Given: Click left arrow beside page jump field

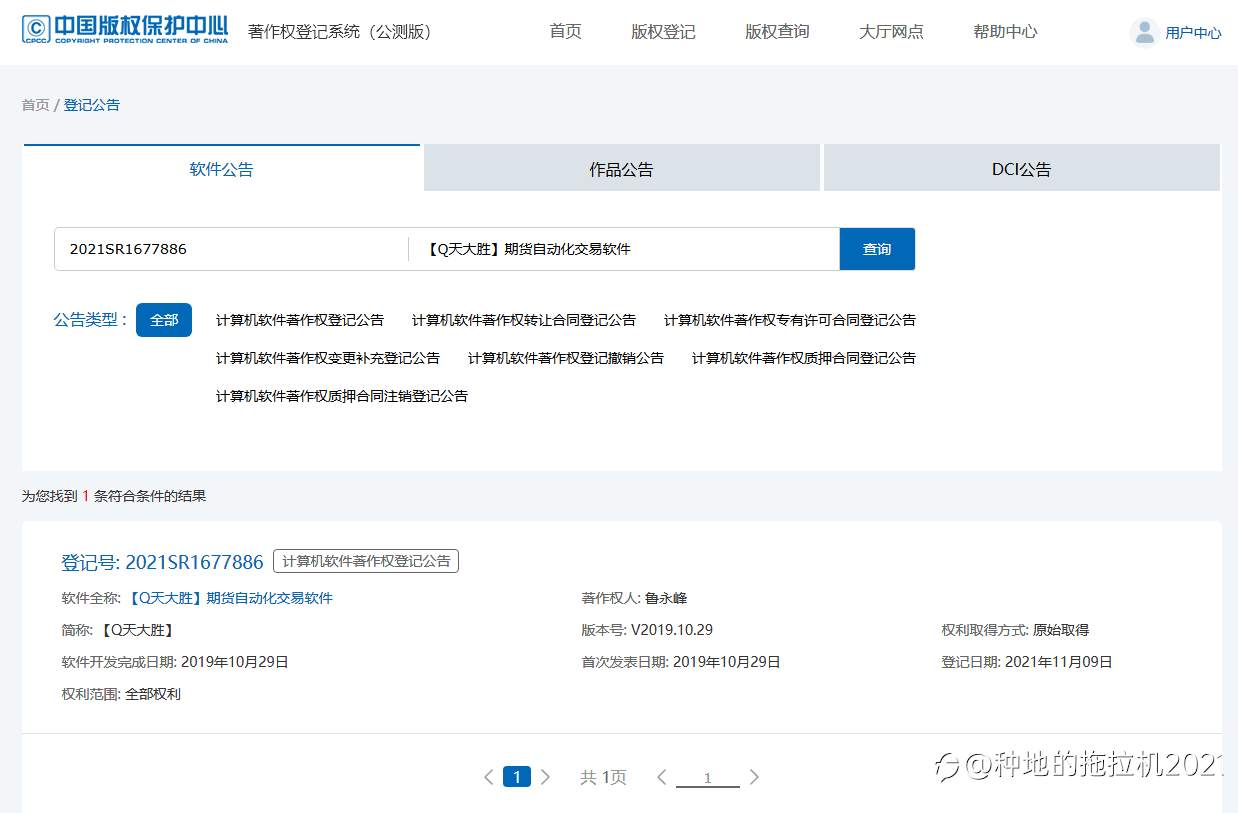Looking at the screenshot, I should 661,777.
